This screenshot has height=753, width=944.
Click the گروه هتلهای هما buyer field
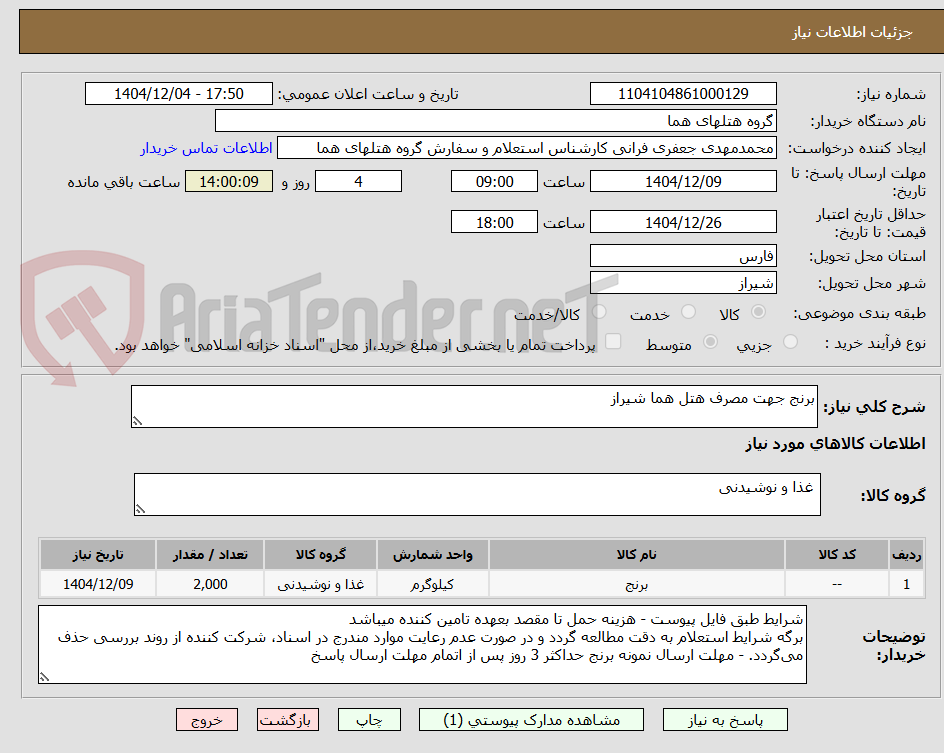495,121
